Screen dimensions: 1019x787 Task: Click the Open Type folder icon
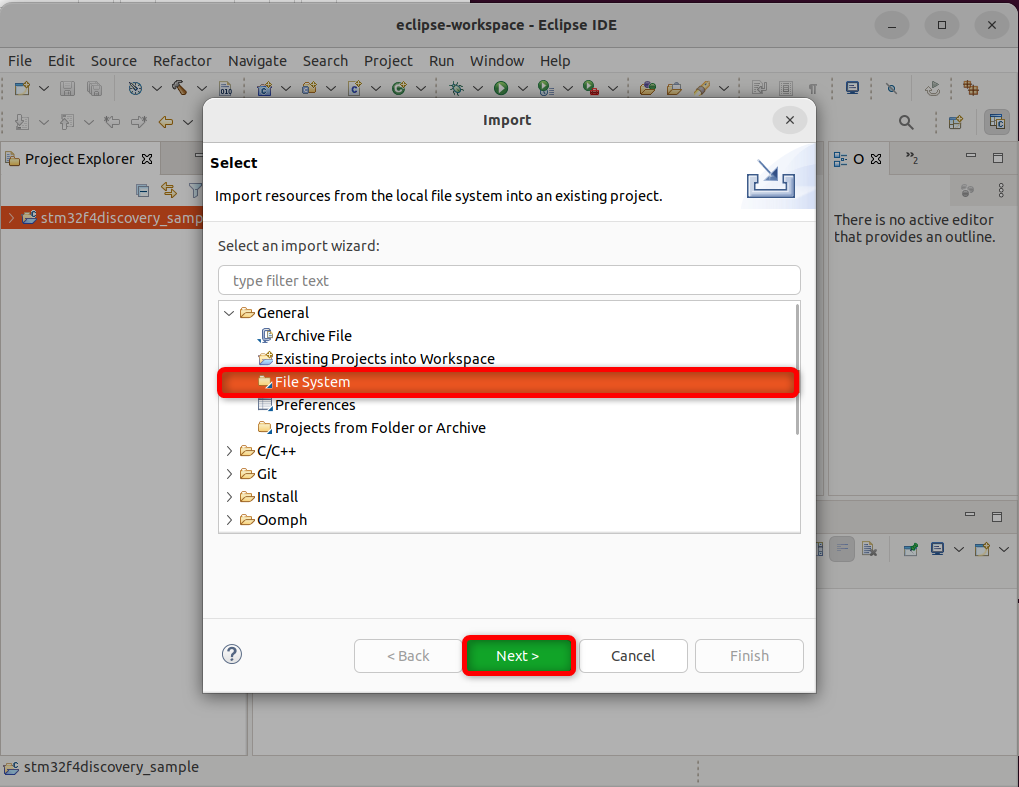[647, 88]
